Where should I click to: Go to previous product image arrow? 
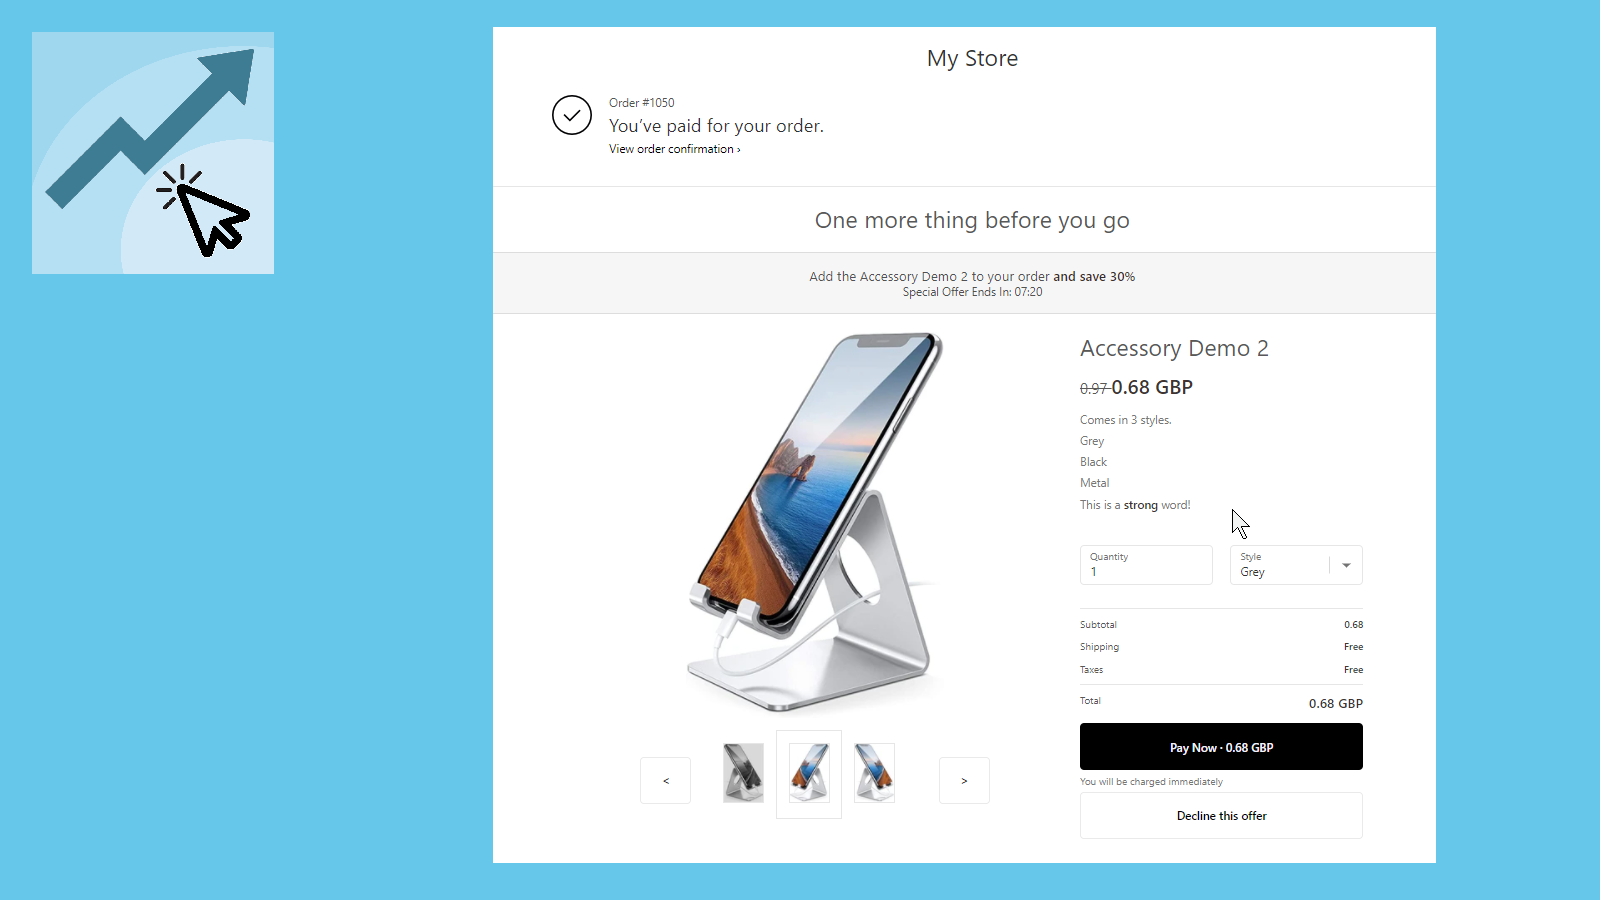tap(665, 780)
